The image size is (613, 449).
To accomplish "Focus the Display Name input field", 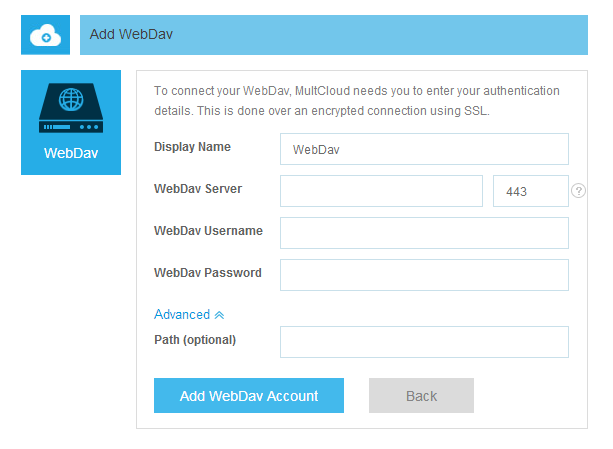I will tap(424, 149).
